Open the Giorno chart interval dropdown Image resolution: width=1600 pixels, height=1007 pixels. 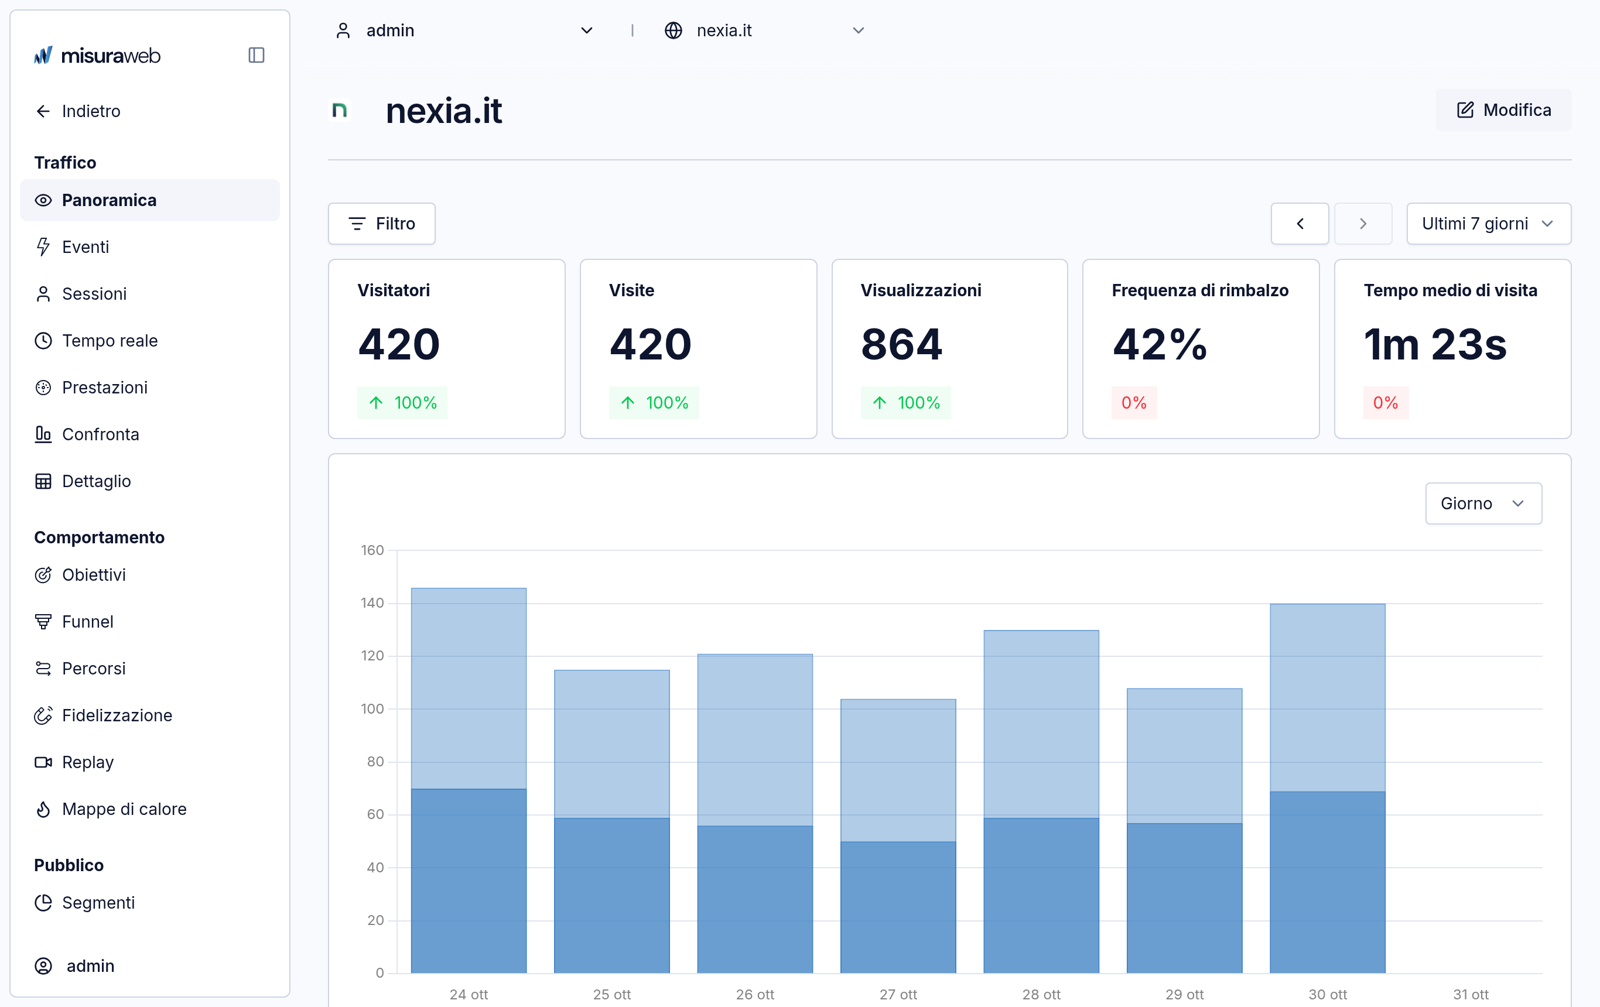[1483, 504]
